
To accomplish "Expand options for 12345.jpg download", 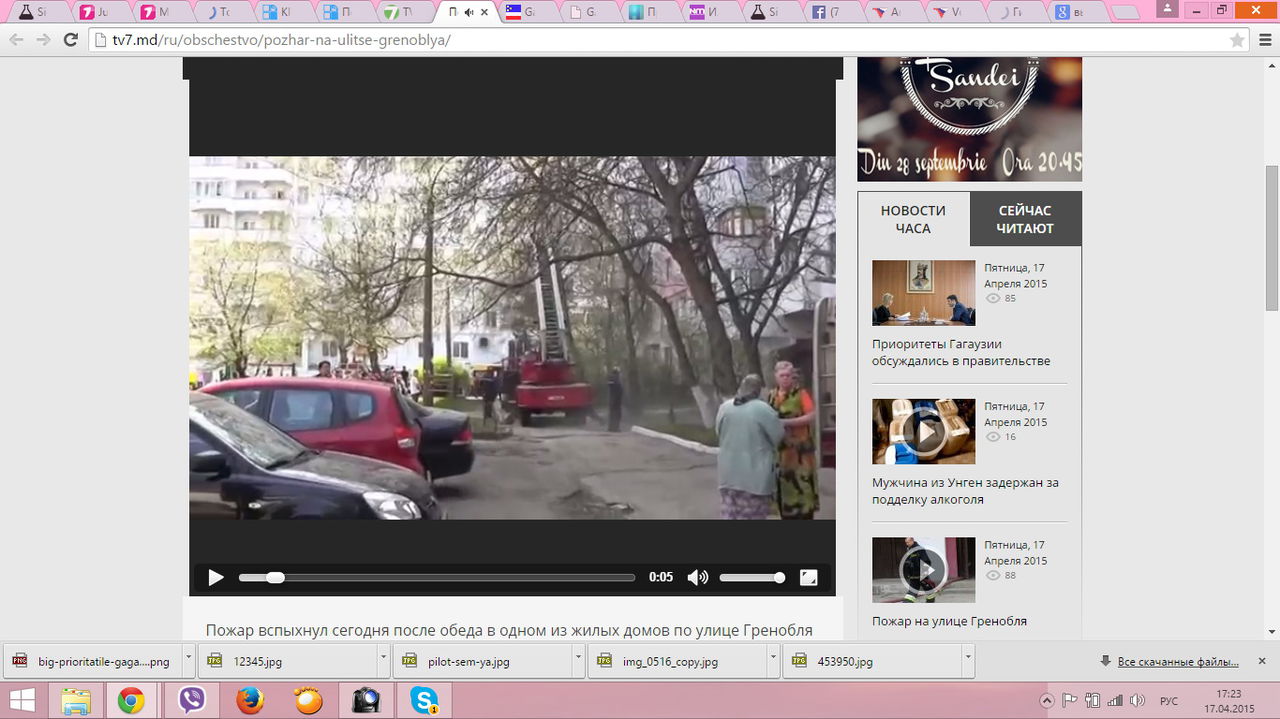I will point(384,661).
